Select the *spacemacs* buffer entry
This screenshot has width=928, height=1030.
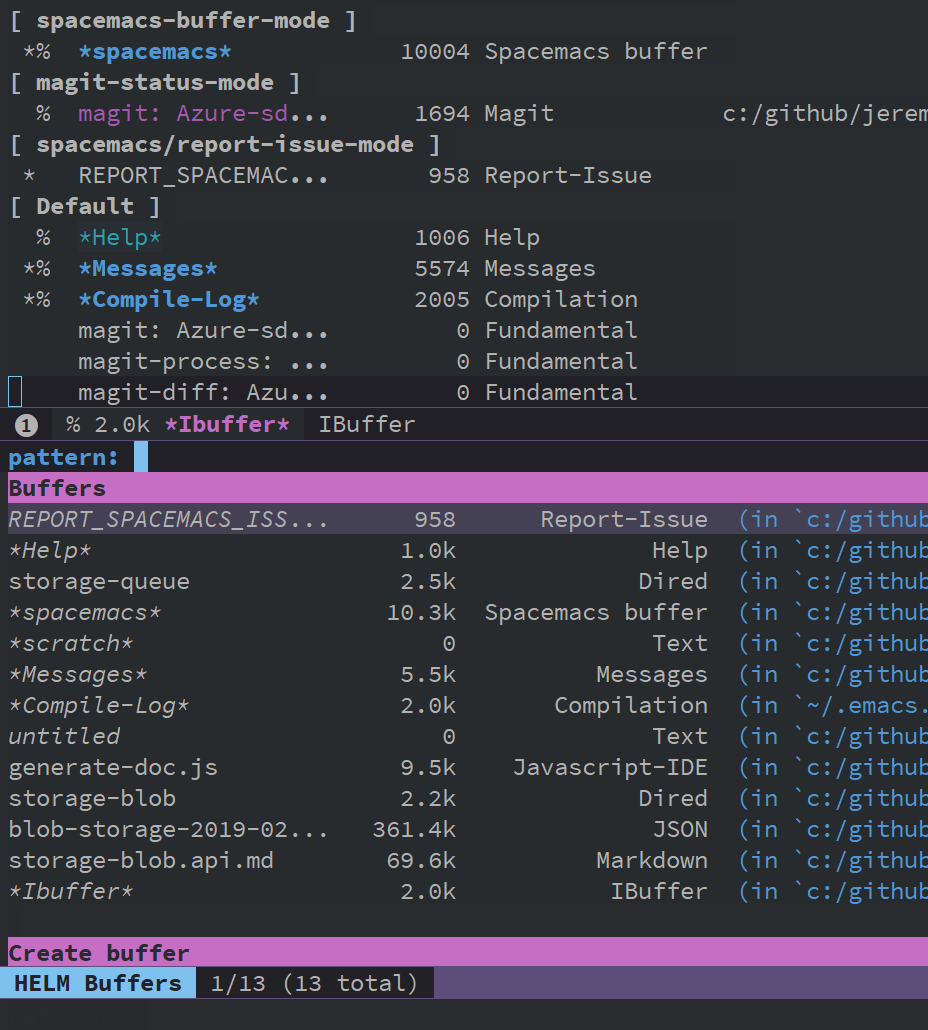pos(153,50)
